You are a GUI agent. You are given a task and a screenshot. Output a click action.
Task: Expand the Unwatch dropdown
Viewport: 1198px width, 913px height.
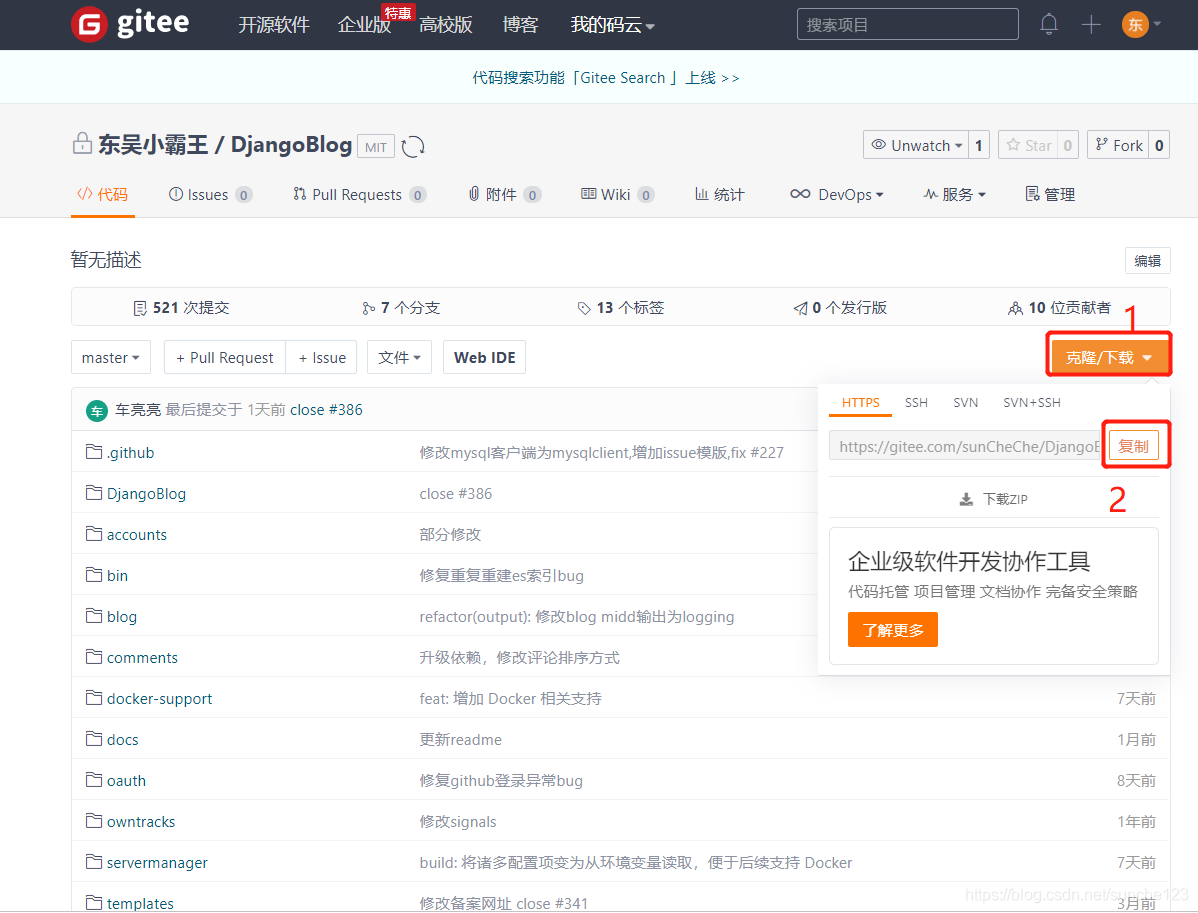point(916,145)
